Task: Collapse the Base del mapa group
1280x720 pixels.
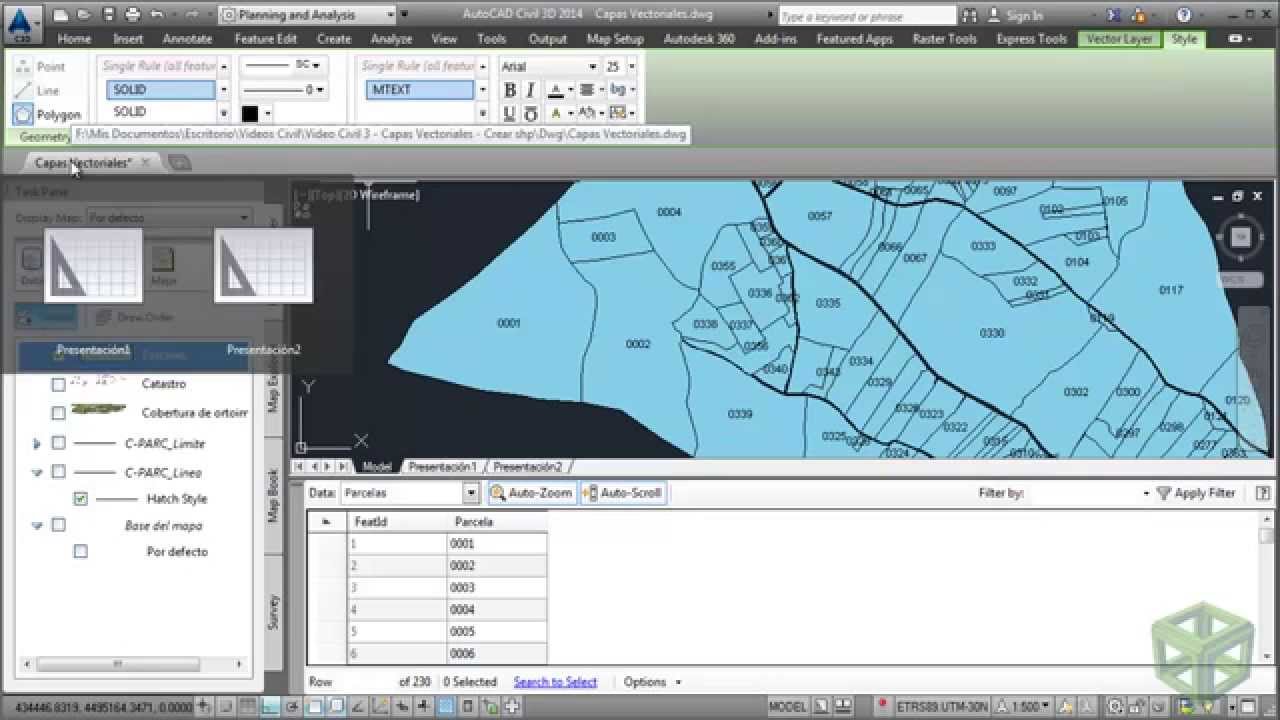Action: point(37,525)
